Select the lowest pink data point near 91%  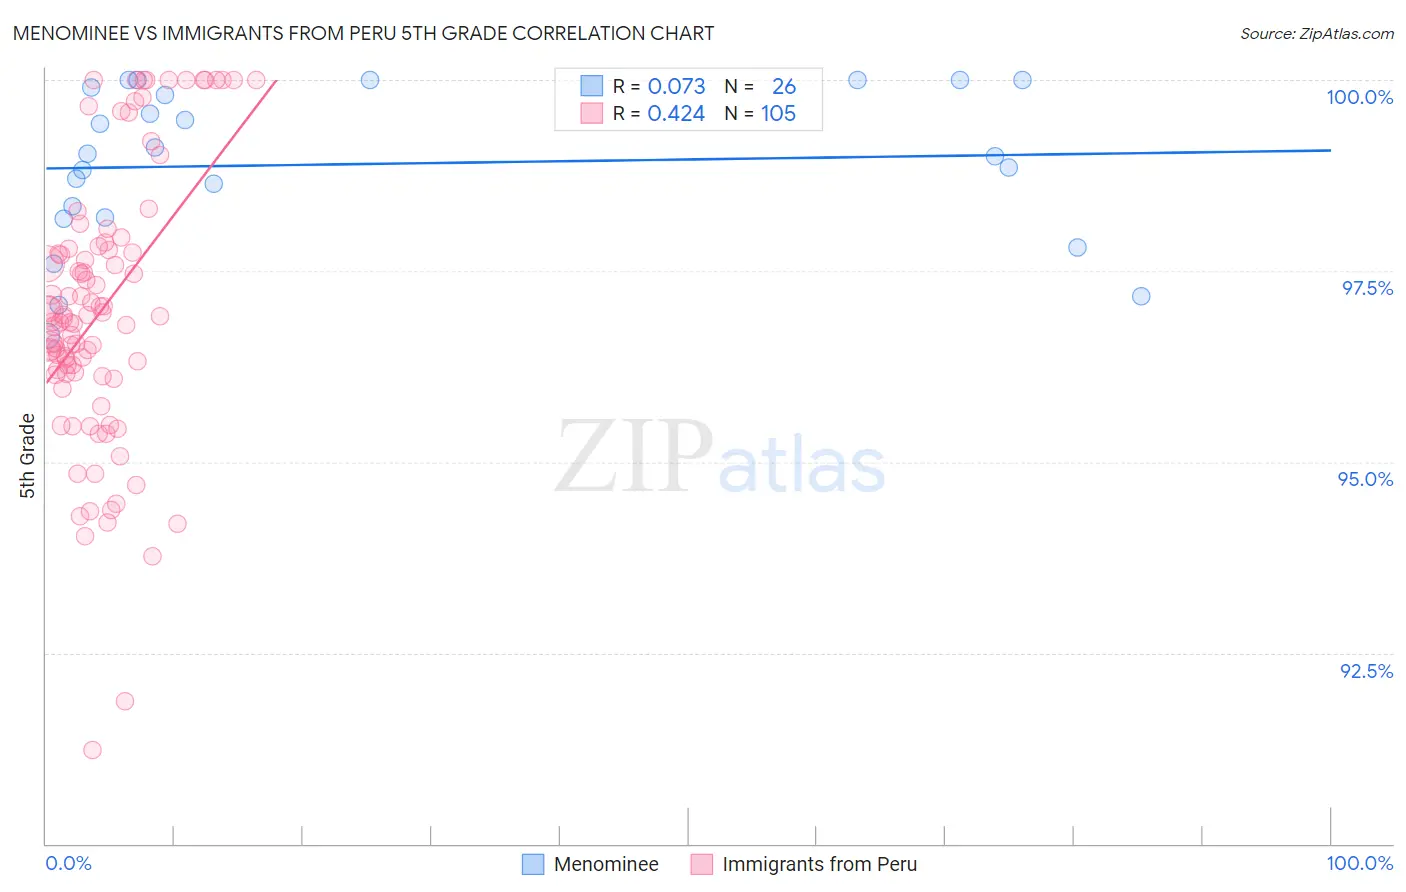(x=92, y=750)
